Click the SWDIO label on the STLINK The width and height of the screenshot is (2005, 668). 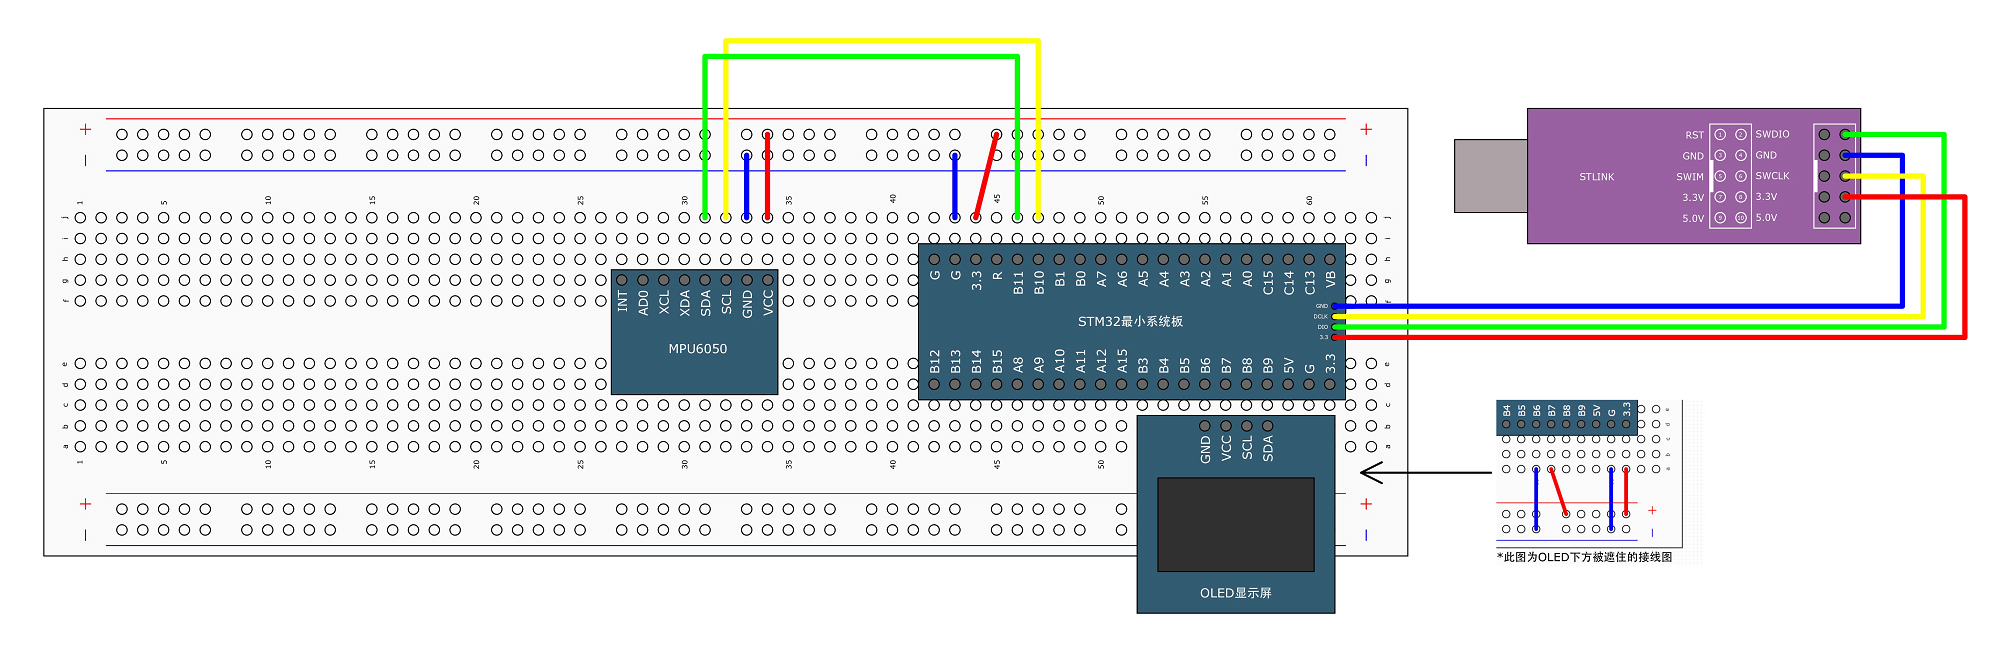(x=1772, y=134)
